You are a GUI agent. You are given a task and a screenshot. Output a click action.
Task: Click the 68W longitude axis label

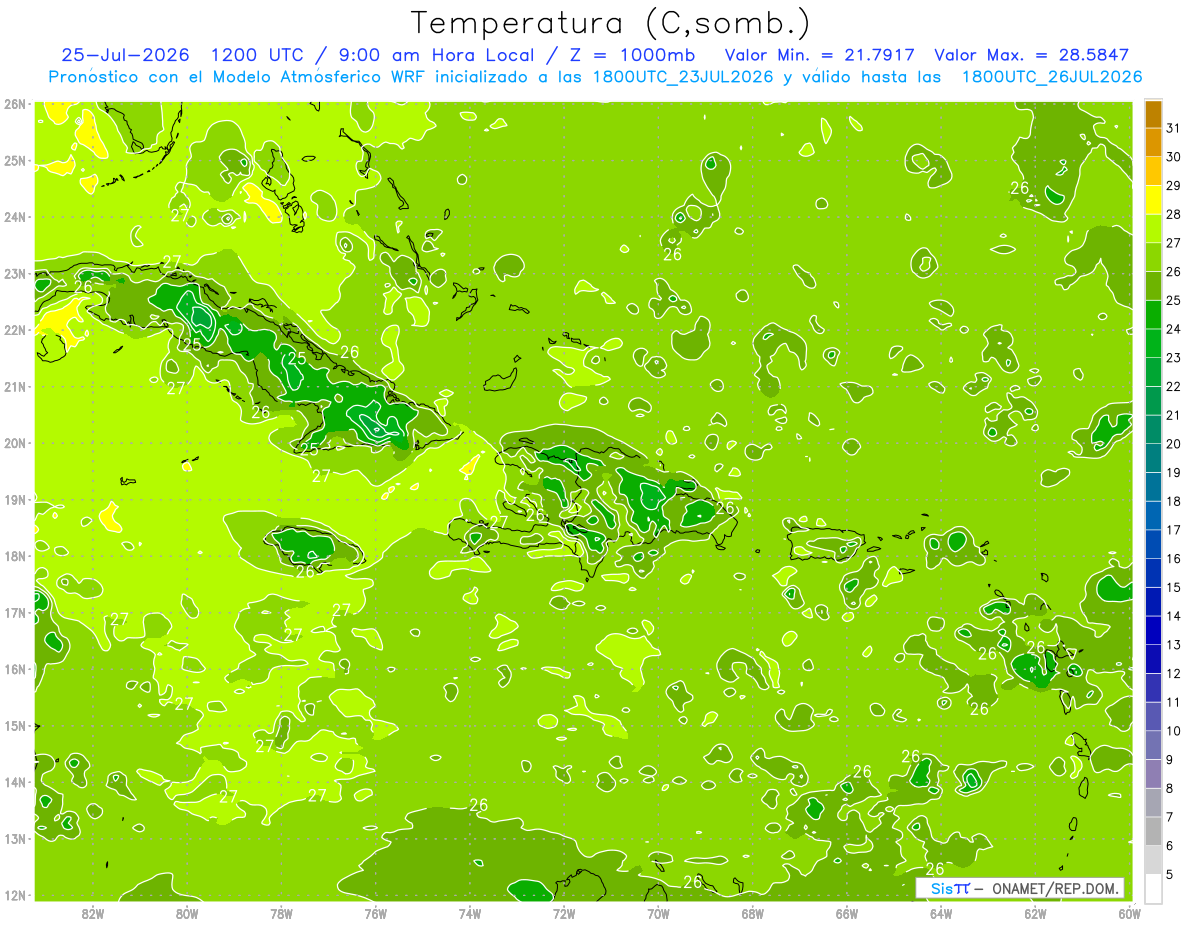pos(752,913)
